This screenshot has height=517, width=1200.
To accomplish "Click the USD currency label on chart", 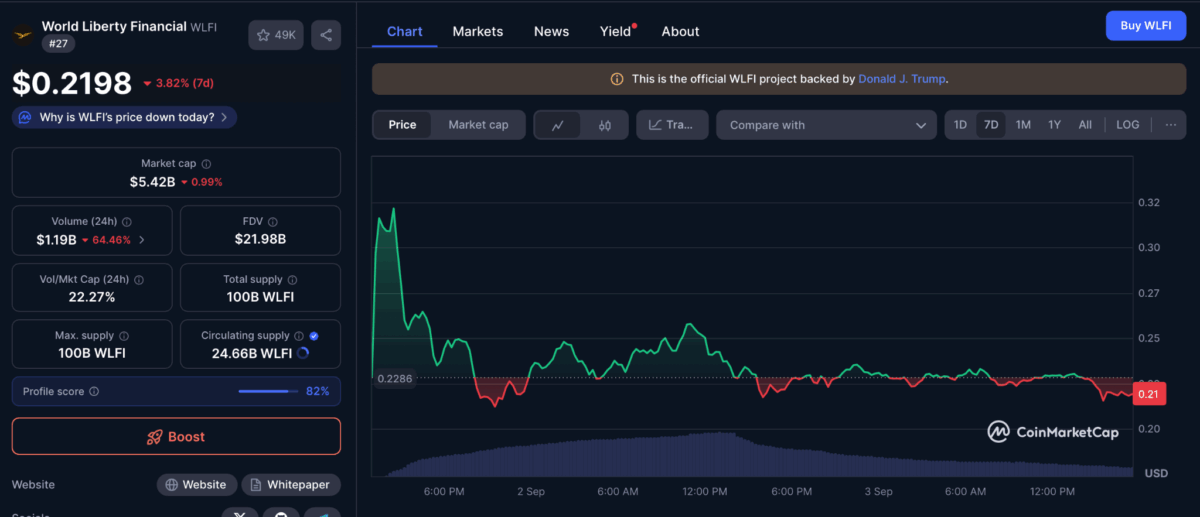I will 1156,473.
